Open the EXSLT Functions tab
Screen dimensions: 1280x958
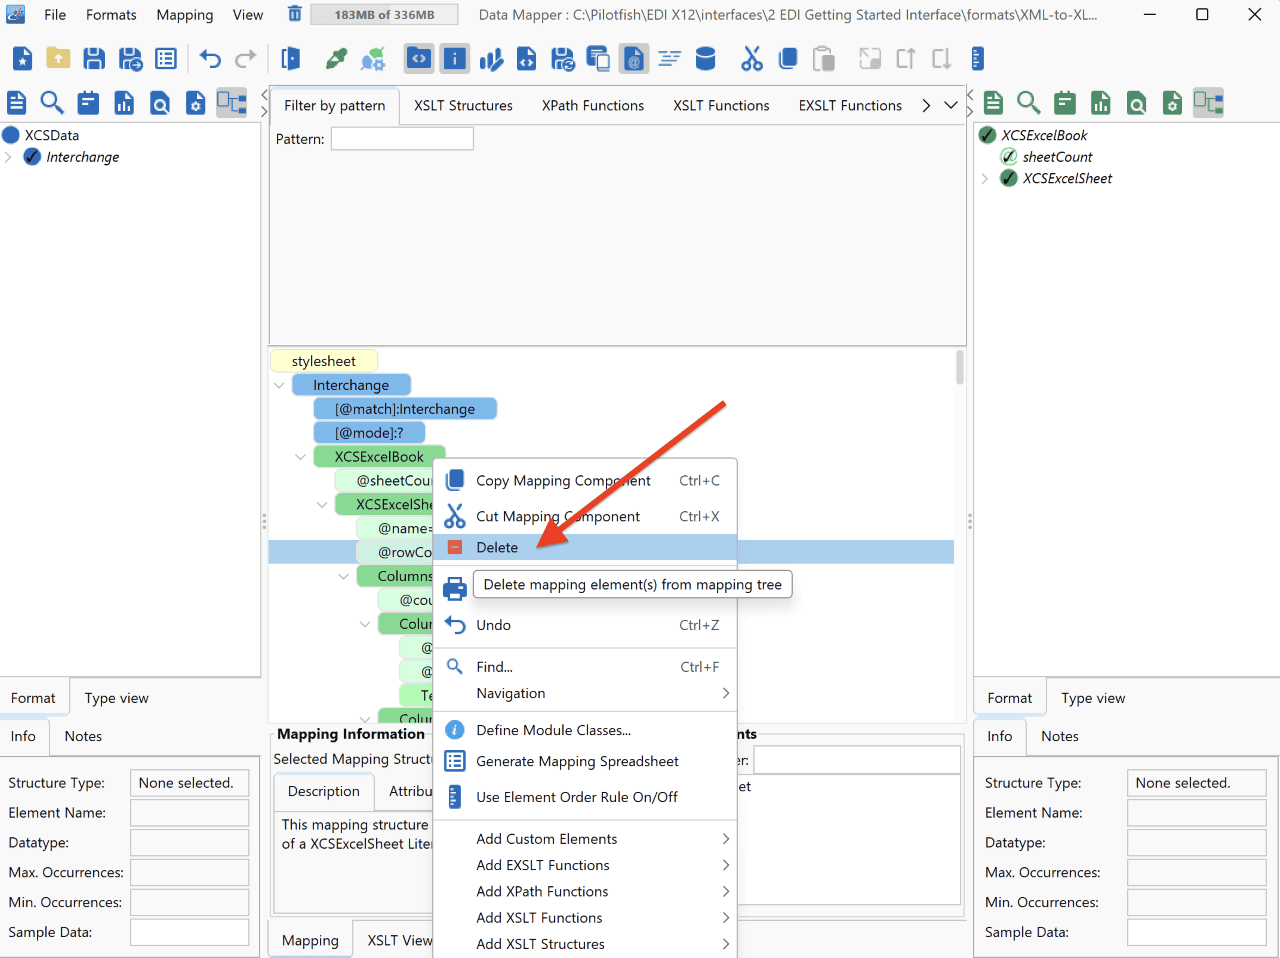coord(850,105)
